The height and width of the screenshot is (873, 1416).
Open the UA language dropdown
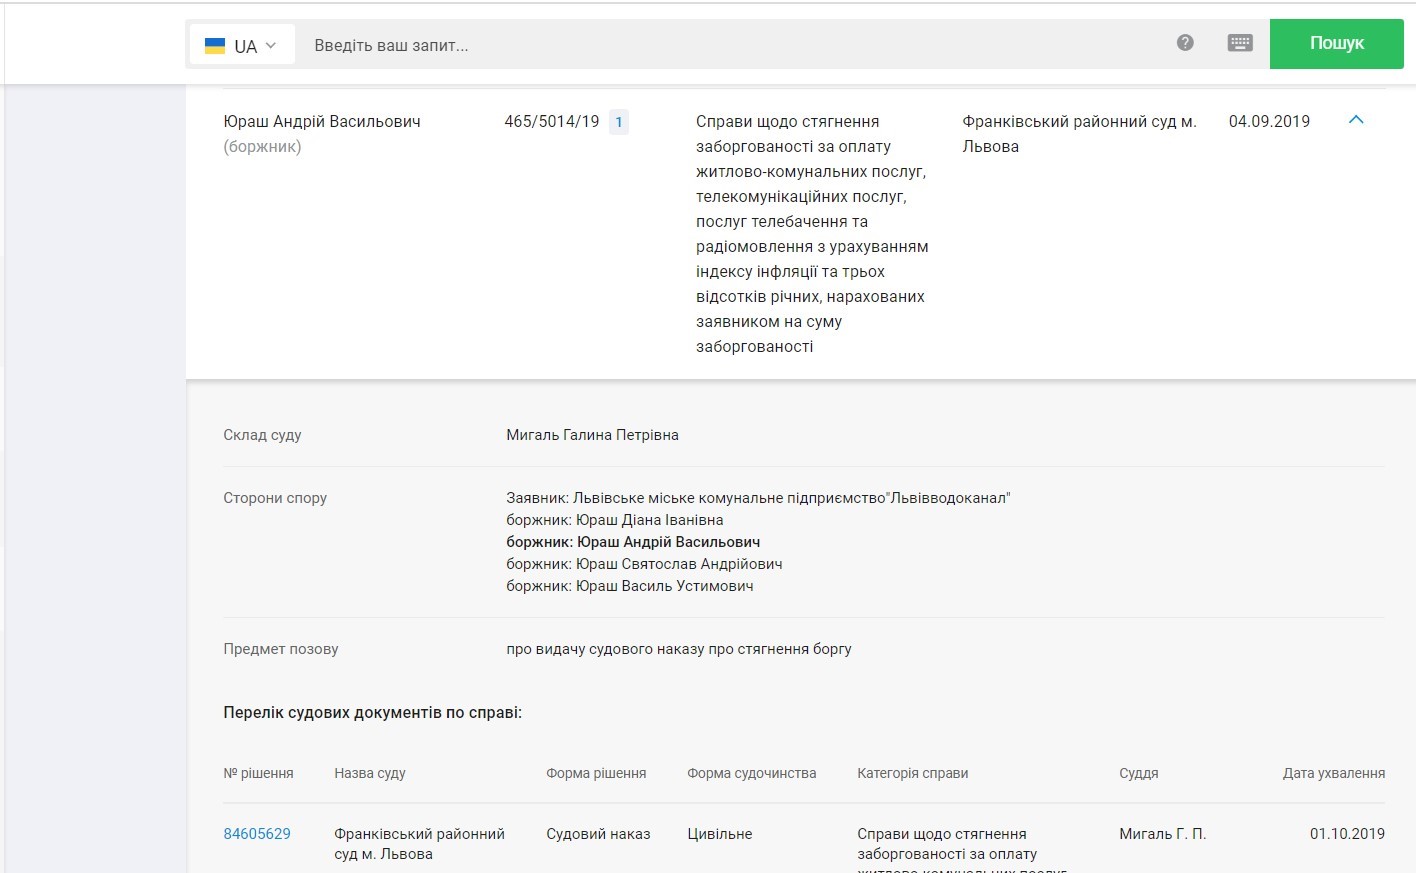click(x=242, y=45)
